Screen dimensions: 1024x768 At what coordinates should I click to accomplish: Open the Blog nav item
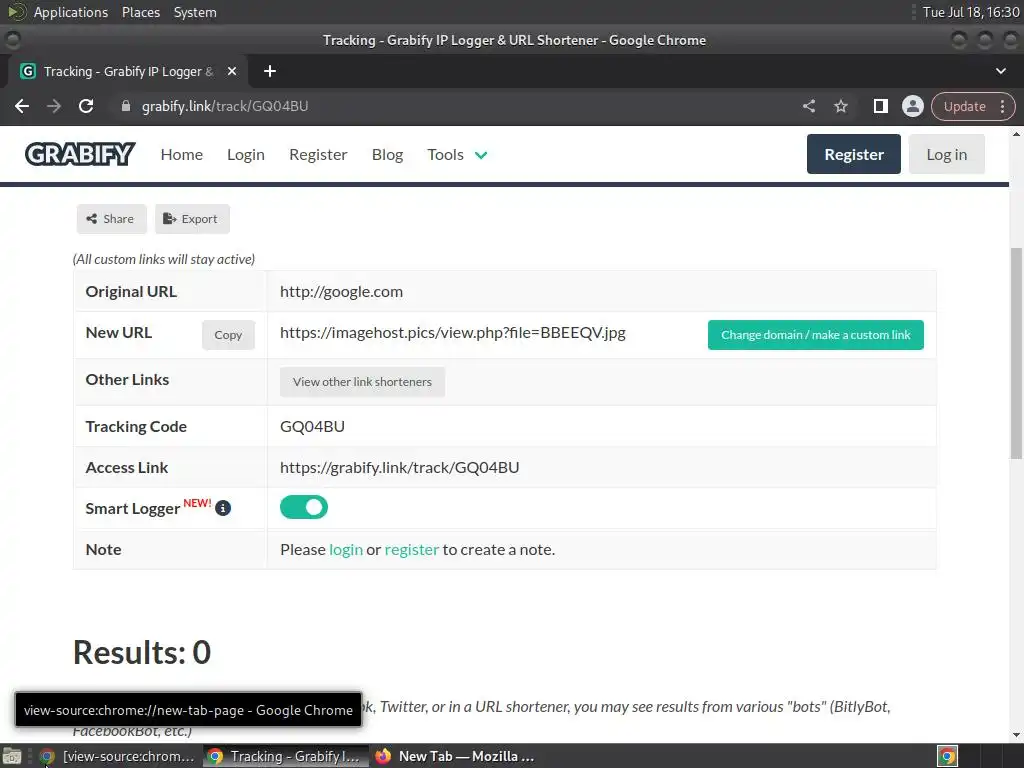pos(387,155)
